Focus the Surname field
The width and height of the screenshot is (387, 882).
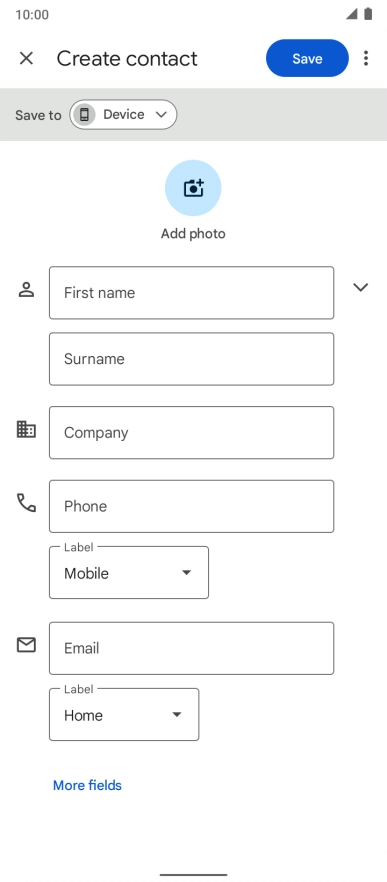(191, 359)
